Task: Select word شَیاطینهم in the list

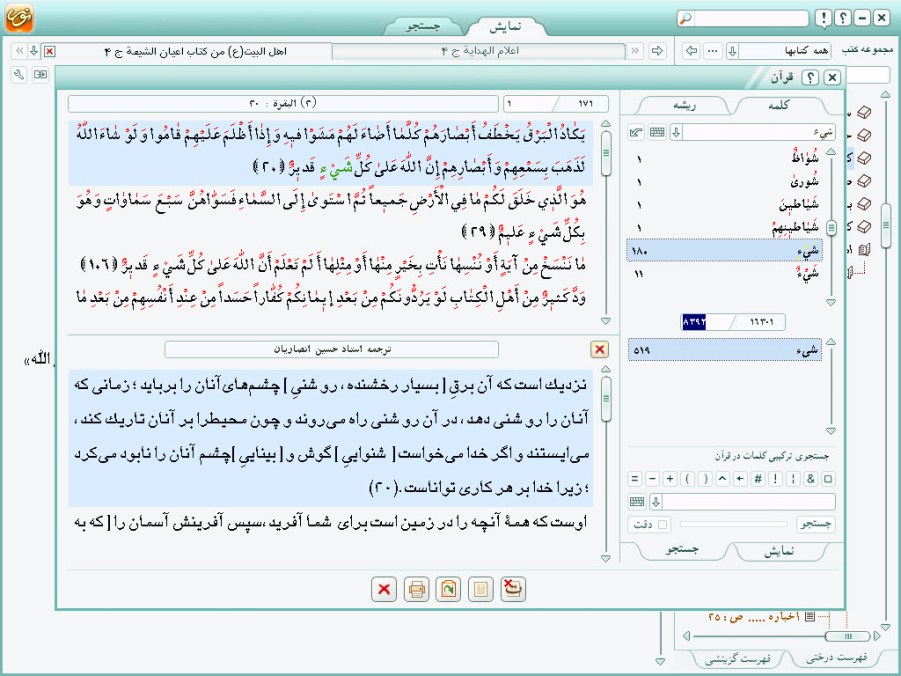Action: click(x=725, y=228)
